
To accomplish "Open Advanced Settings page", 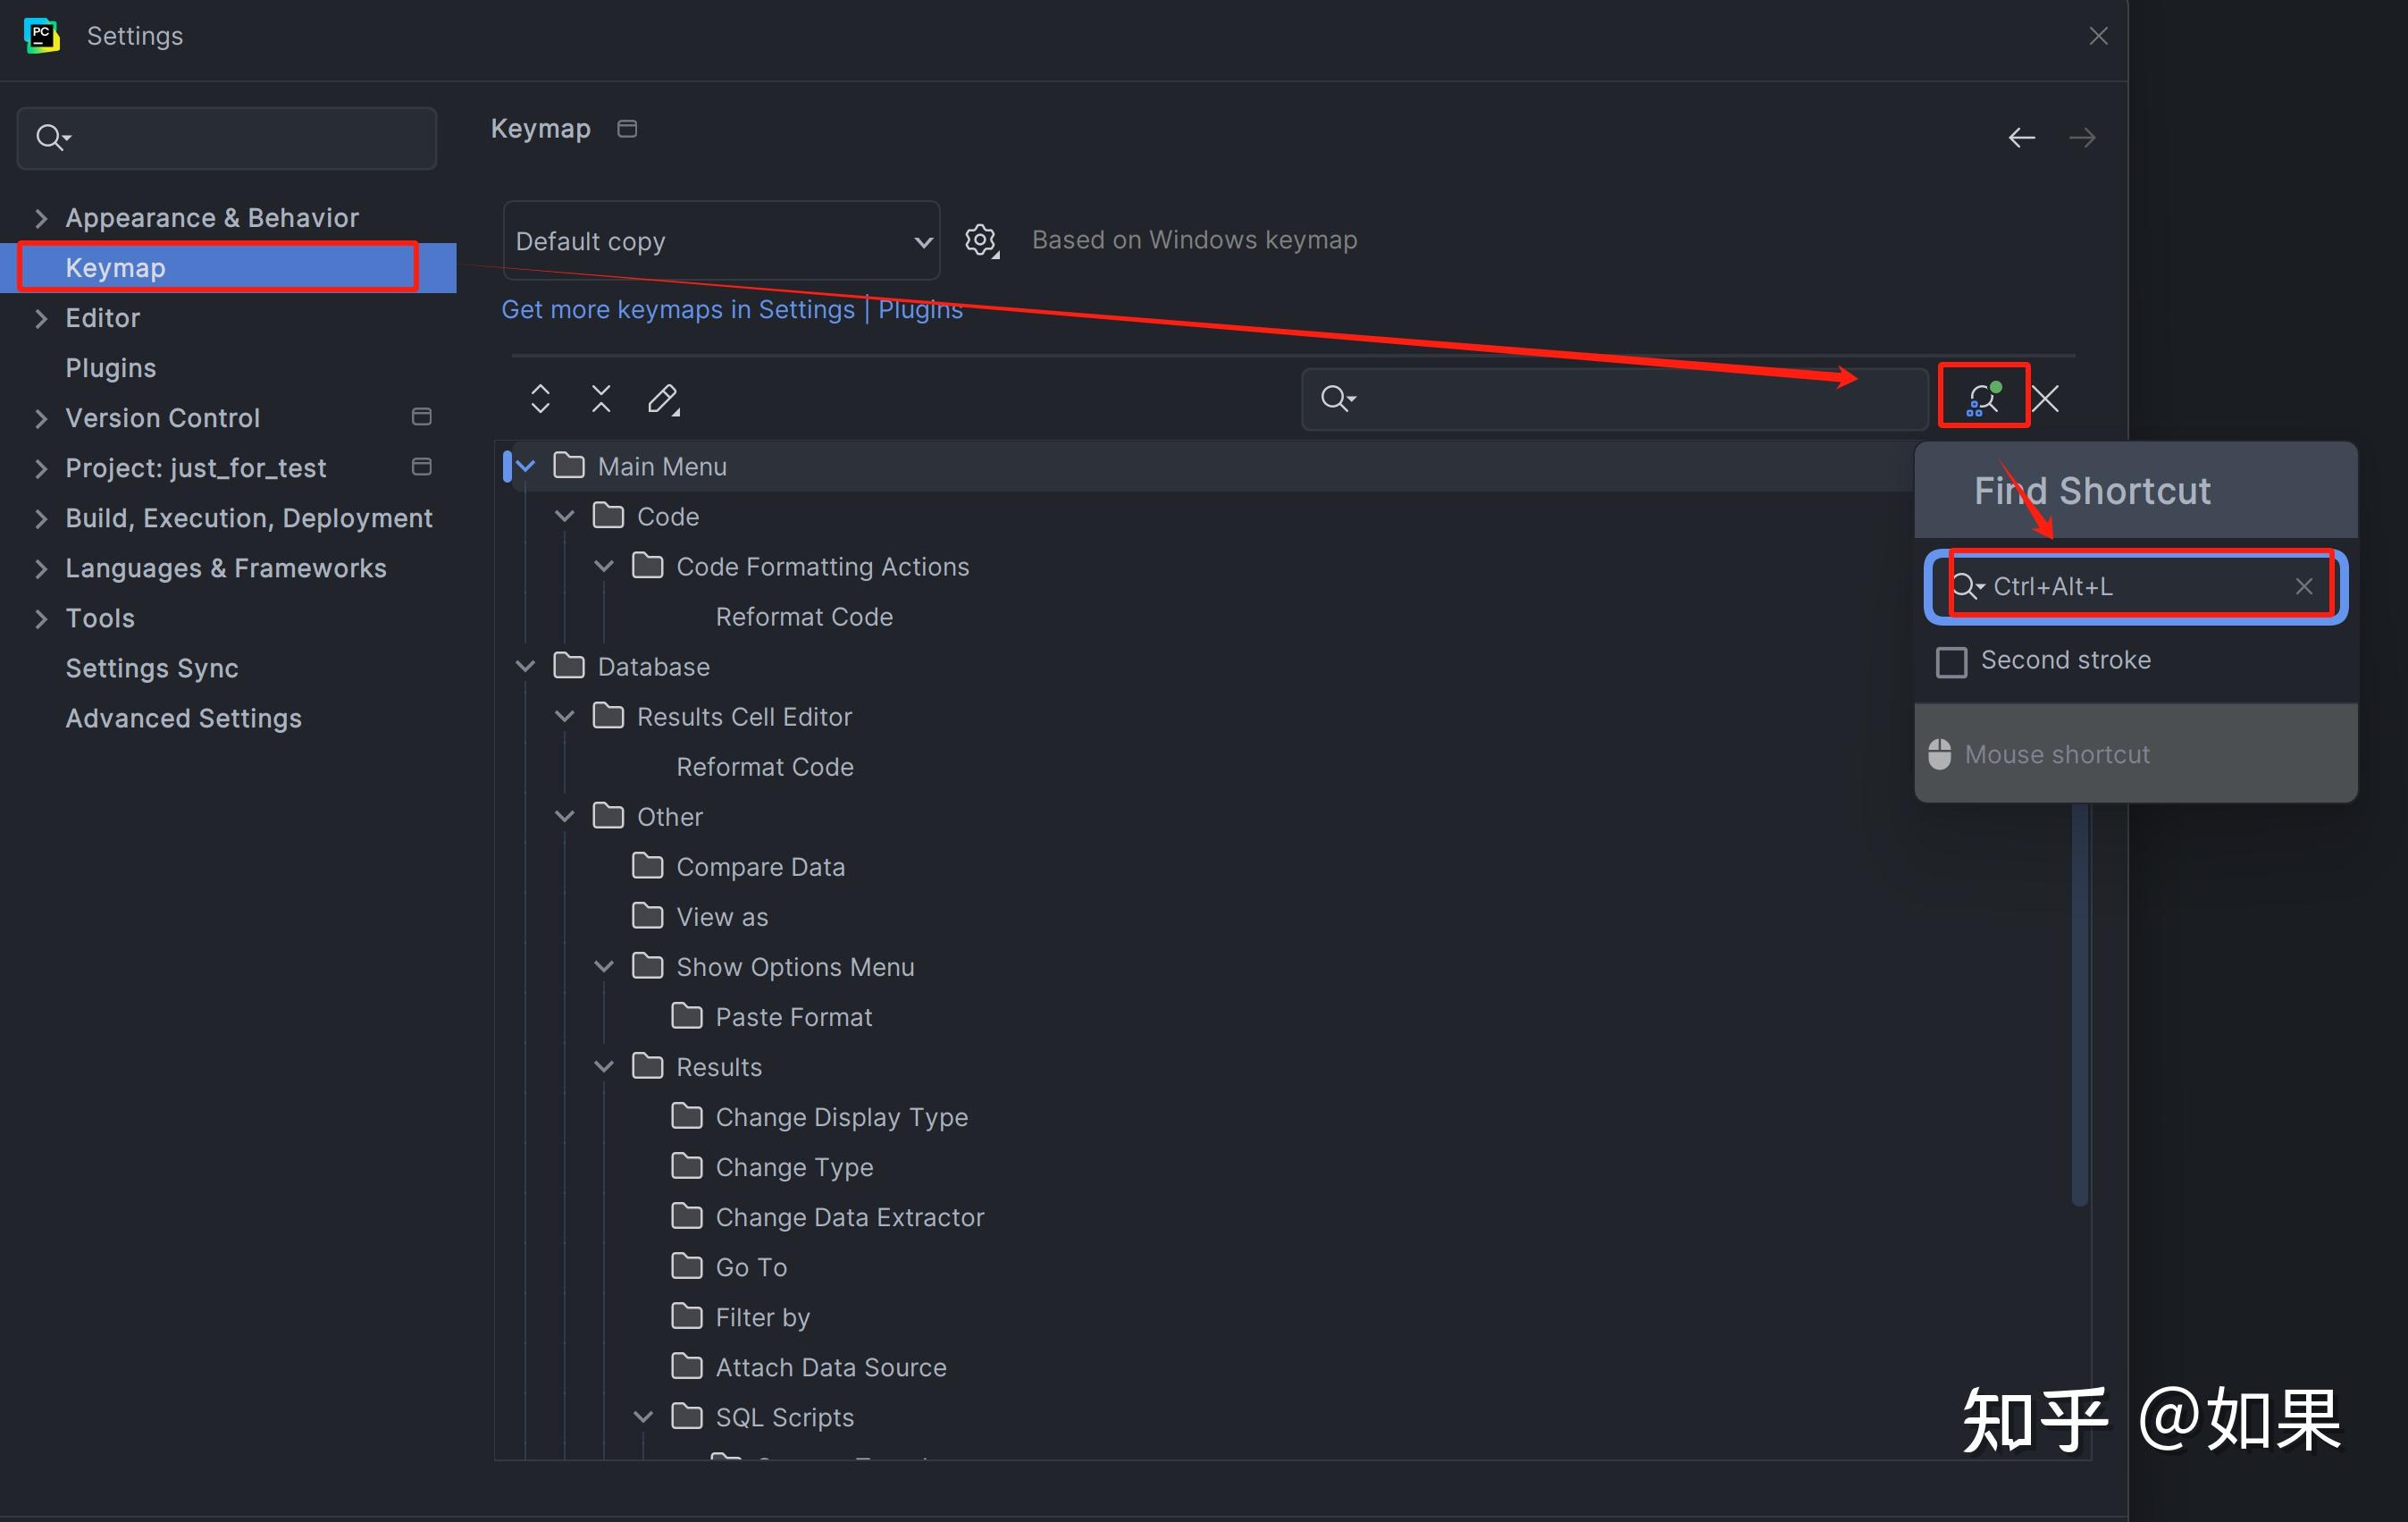I will point(183,717).
